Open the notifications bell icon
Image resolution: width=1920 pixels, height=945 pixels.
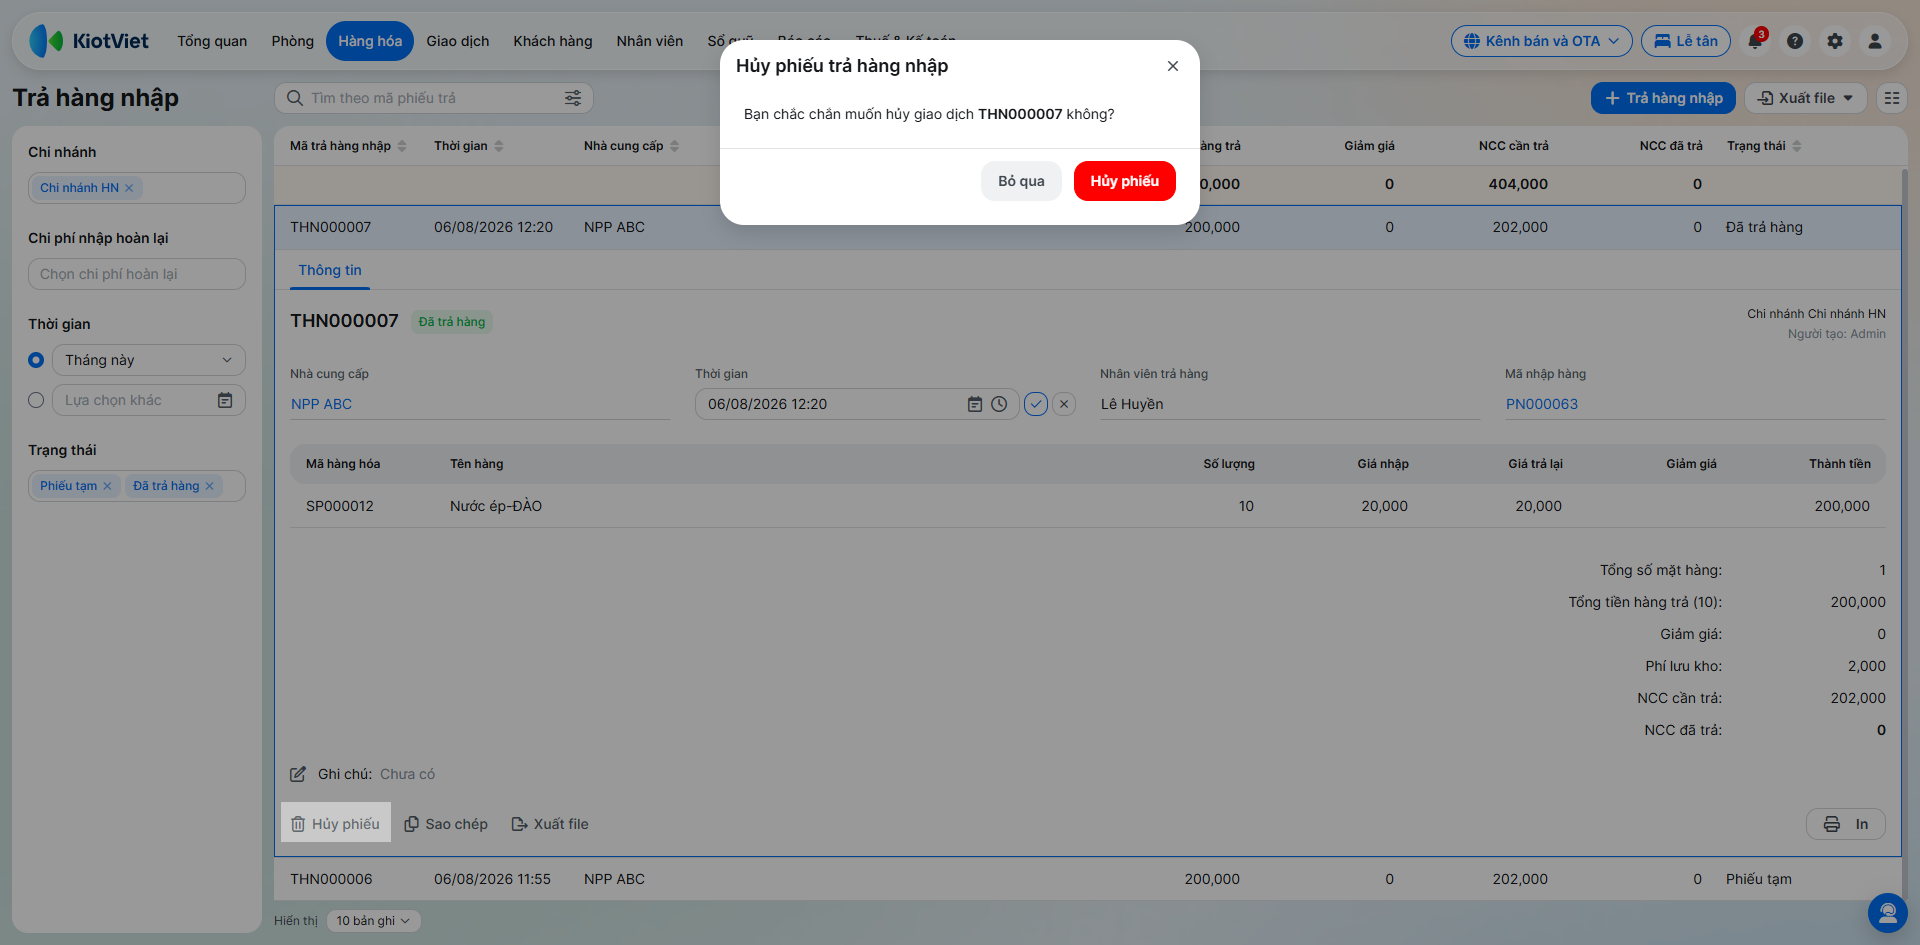[1755, 41]
